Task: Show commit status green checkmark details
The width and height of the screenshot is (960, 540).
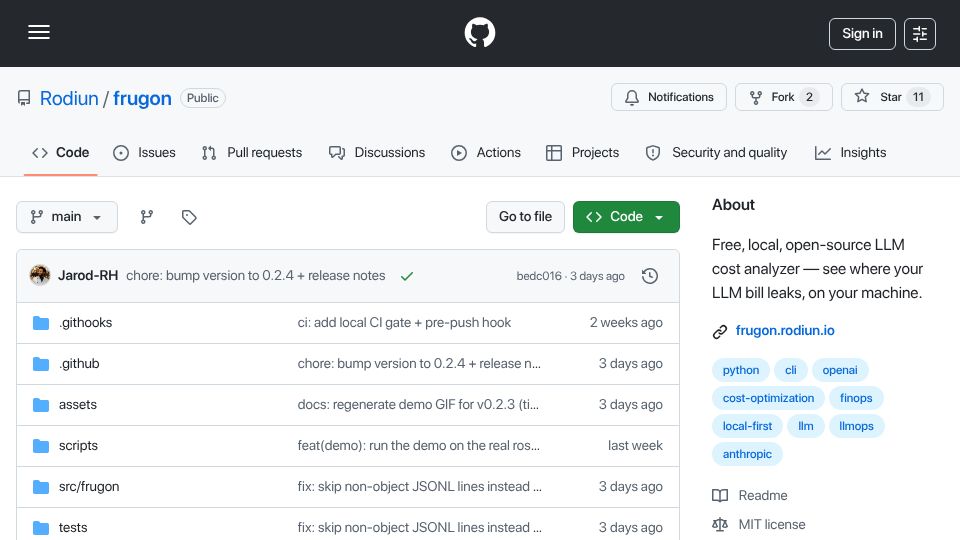Action: (x=407, y=276)
